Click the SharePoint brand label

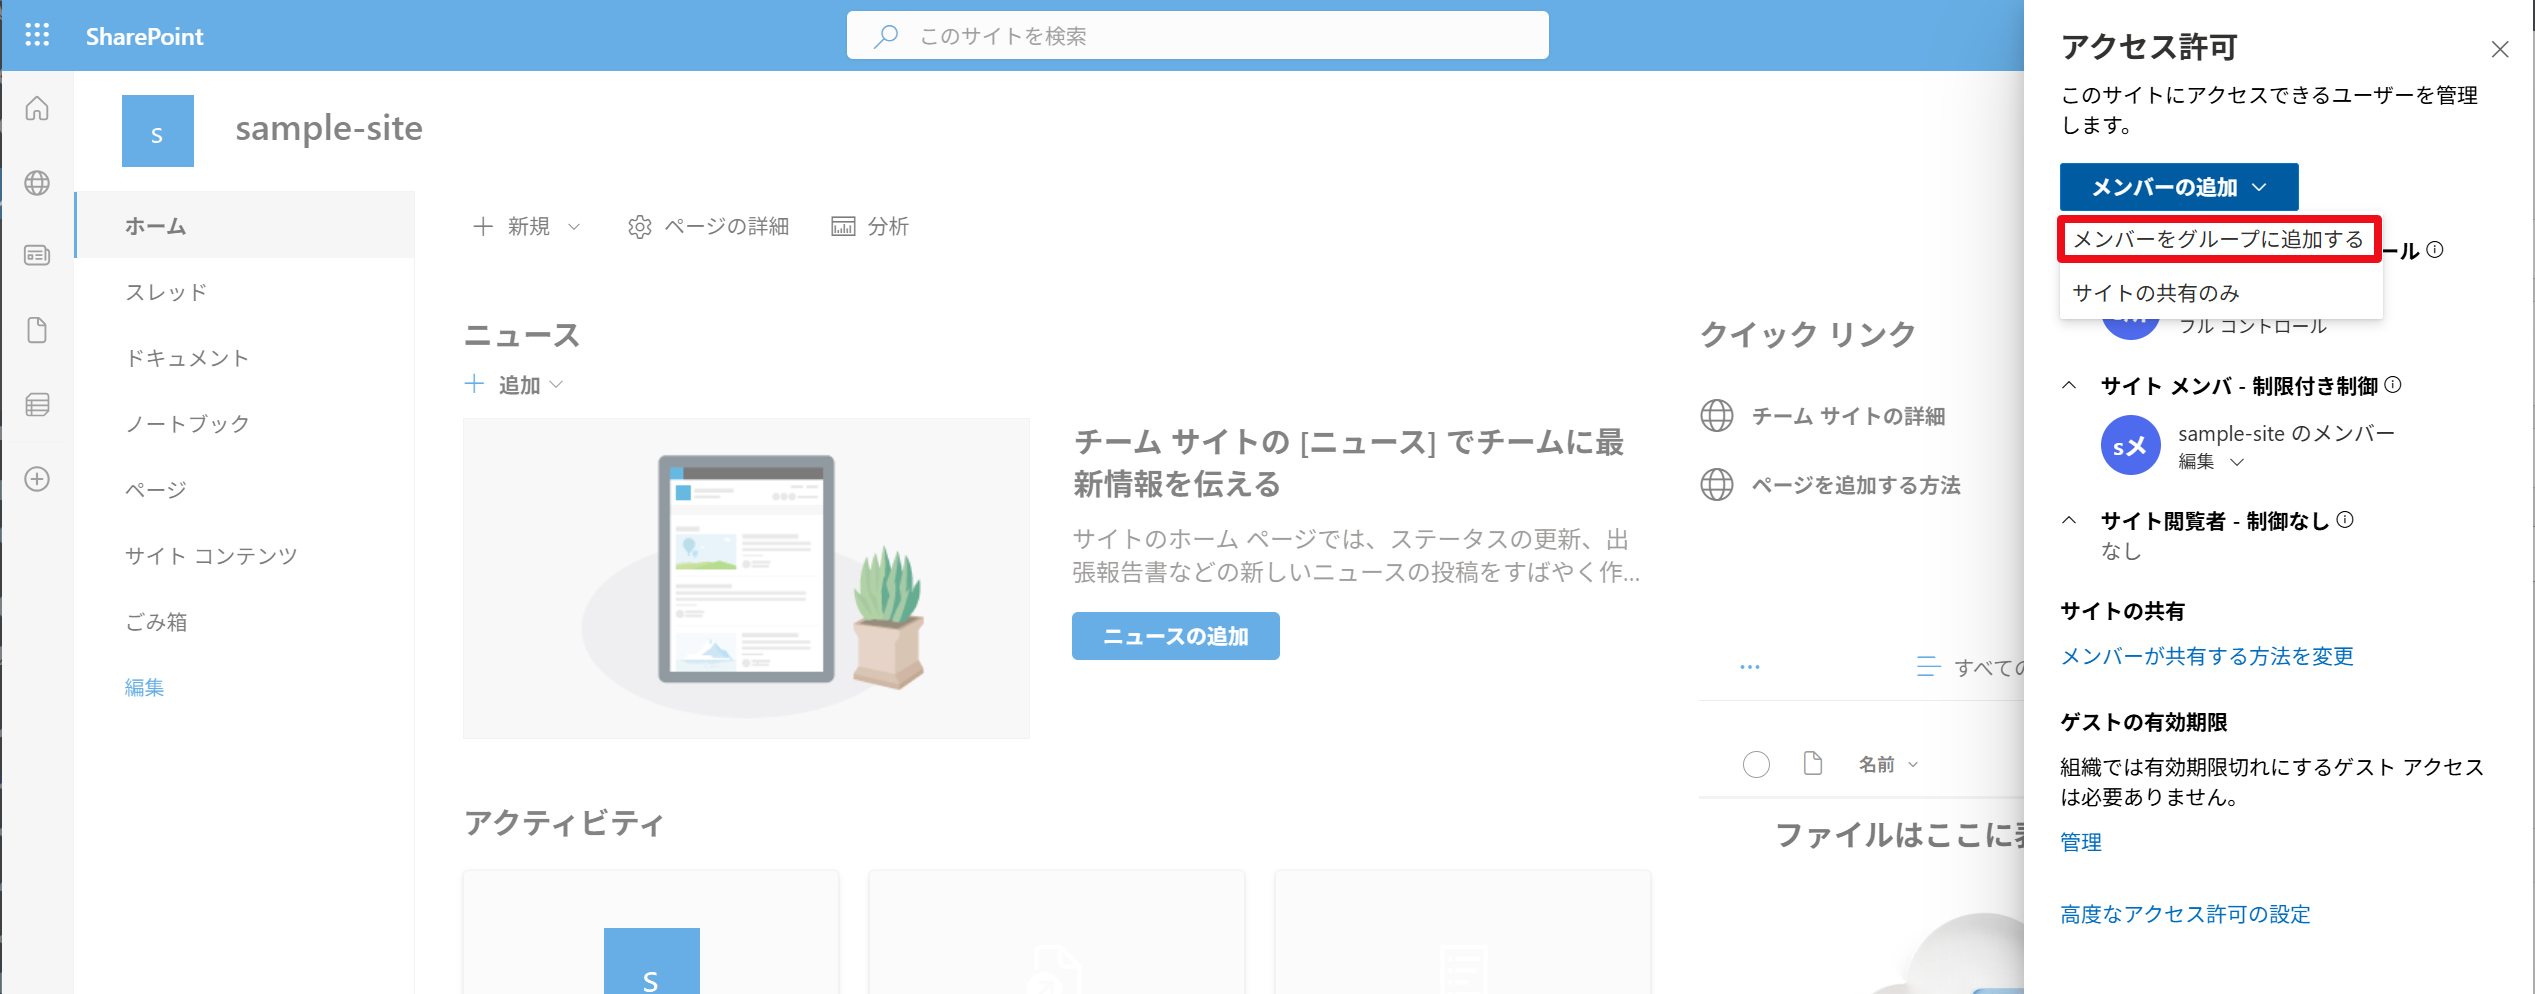coord(144,36)
